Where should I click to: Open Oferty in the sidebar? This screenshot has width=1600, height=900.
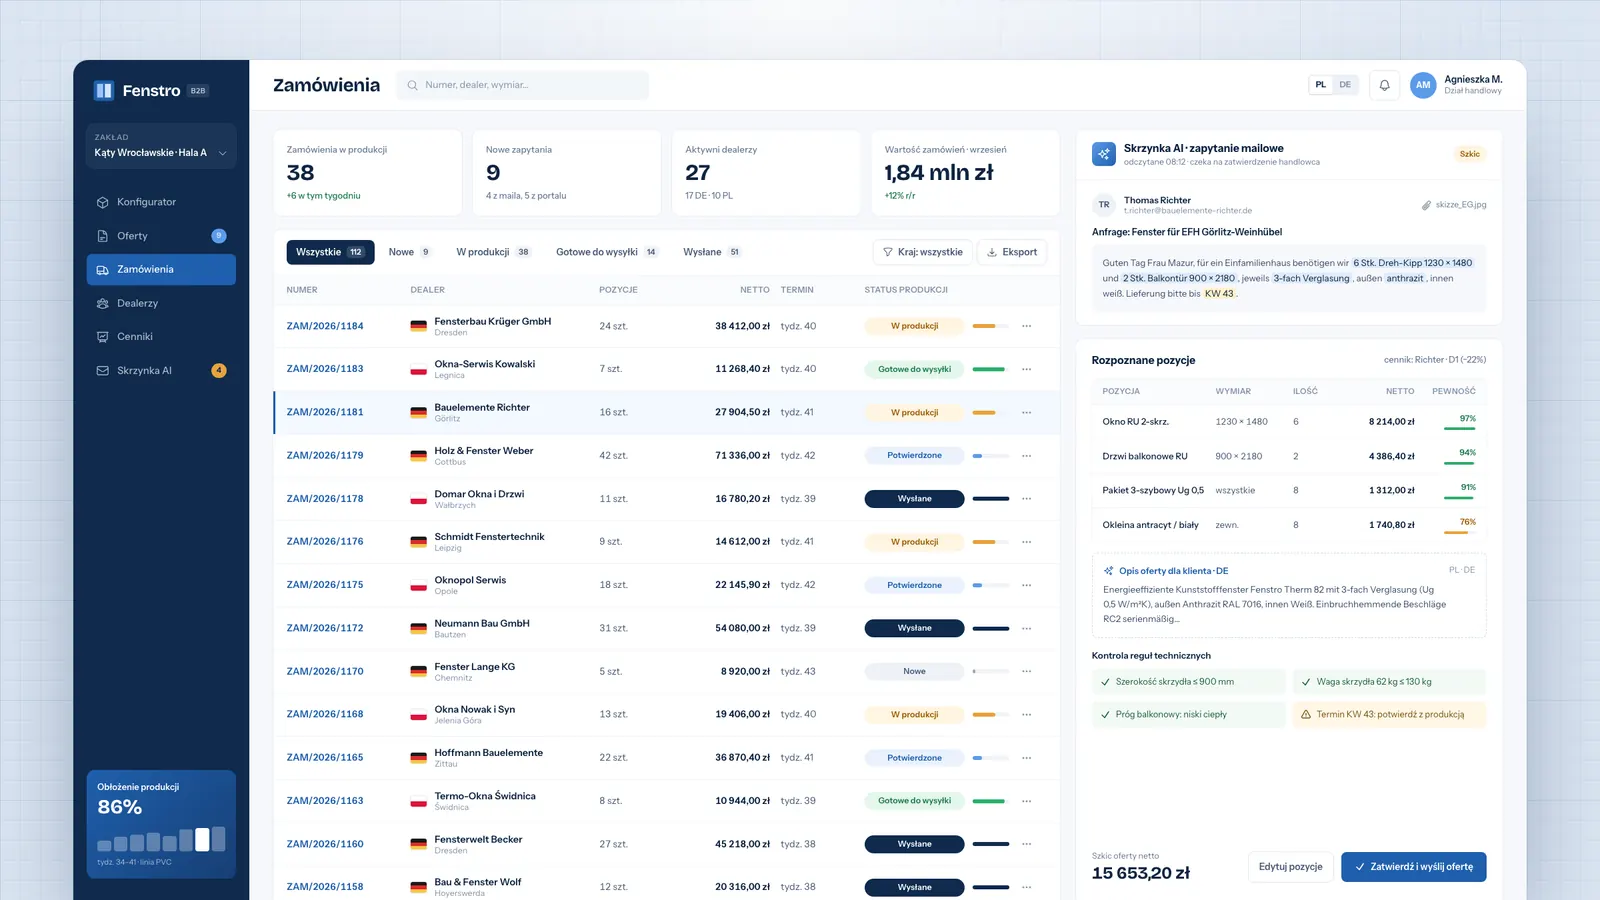[x=161, y=236]
